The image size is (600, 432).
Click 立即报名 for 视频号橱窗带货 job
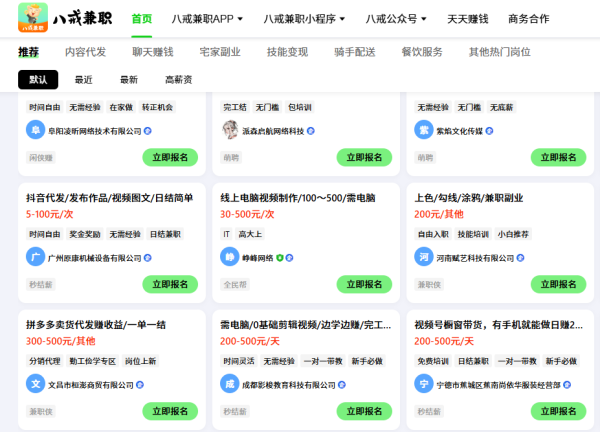558,411
